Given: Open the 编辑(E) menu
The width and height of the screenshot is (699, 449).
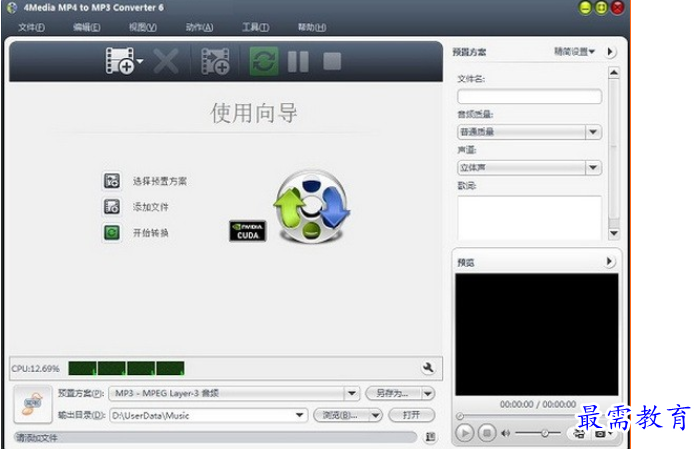Looking at the screenshot, I should pos(86,28).
